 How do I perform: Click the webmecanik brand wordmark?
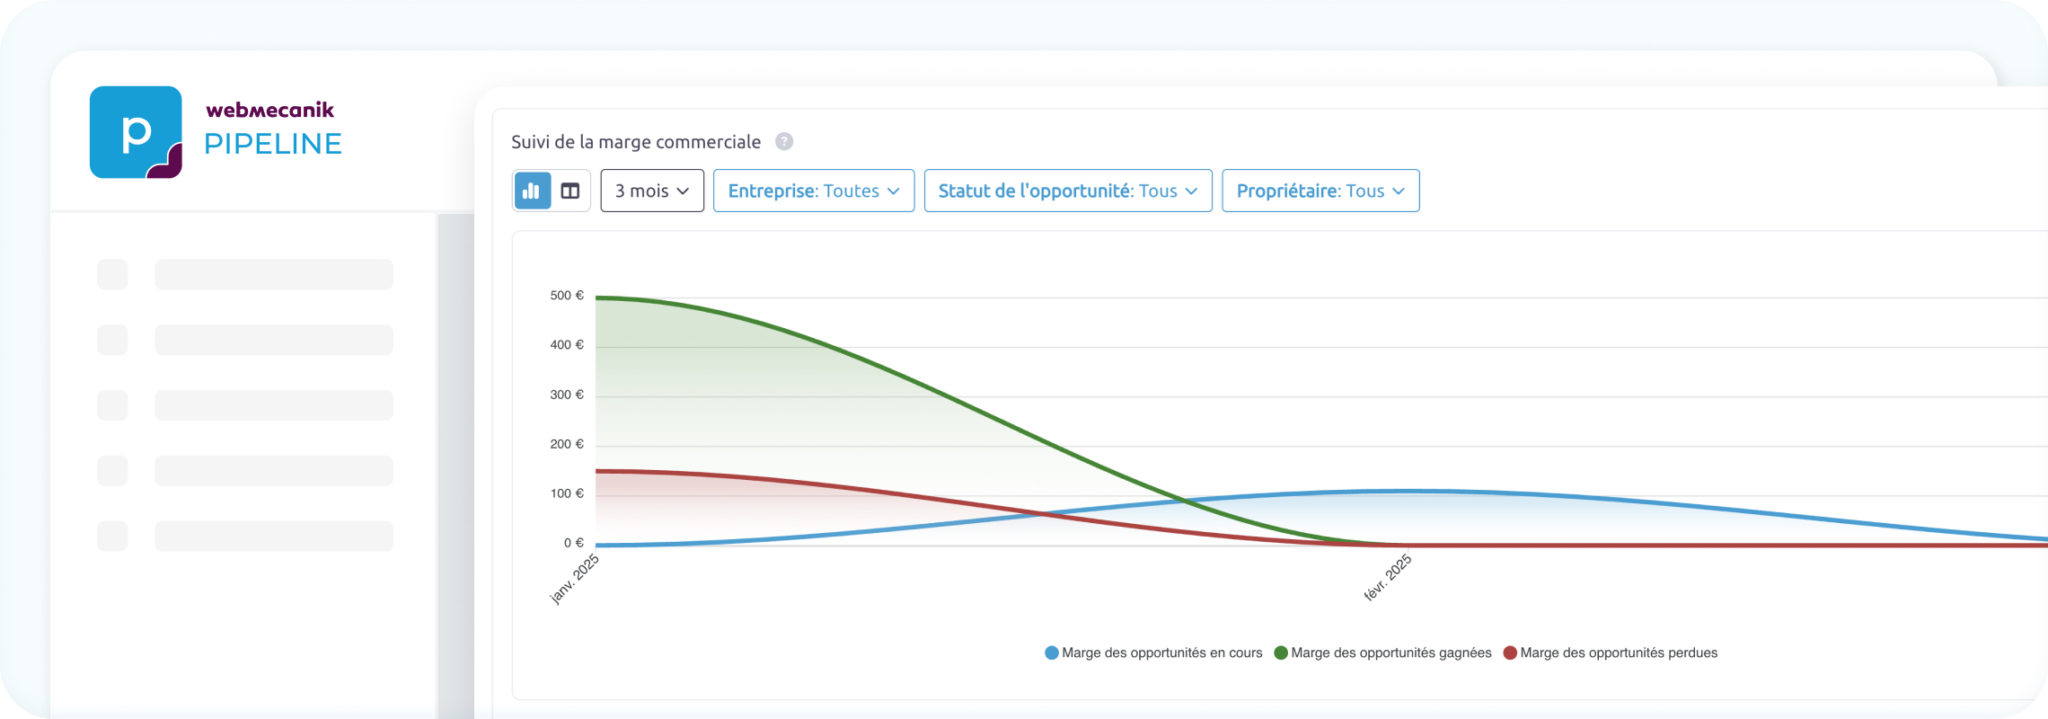tap(270, 110)
